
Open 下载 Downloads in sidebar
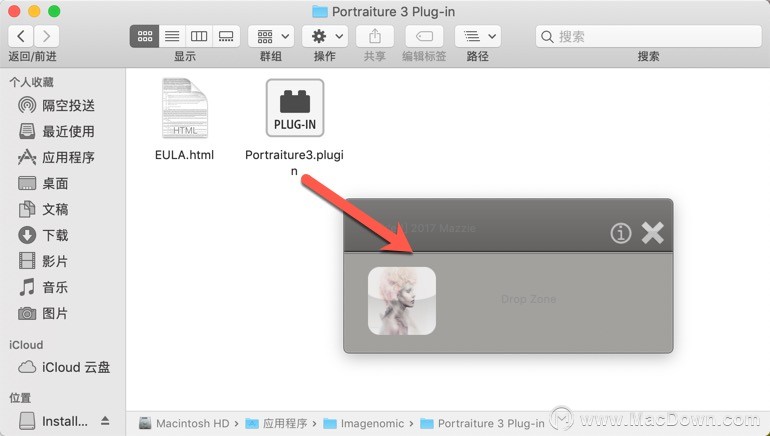pyautogui.click(x=43, y=235)
